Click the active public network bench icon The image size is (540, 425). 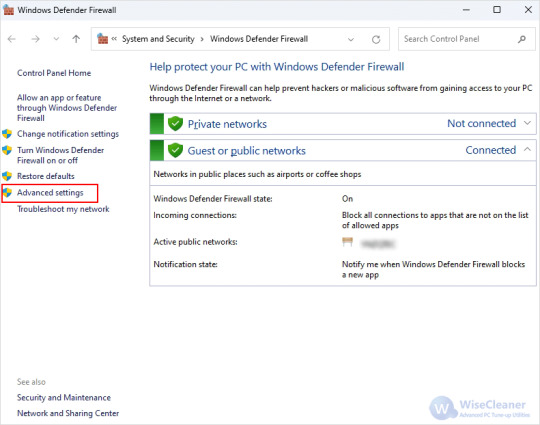tap(347, 242)
